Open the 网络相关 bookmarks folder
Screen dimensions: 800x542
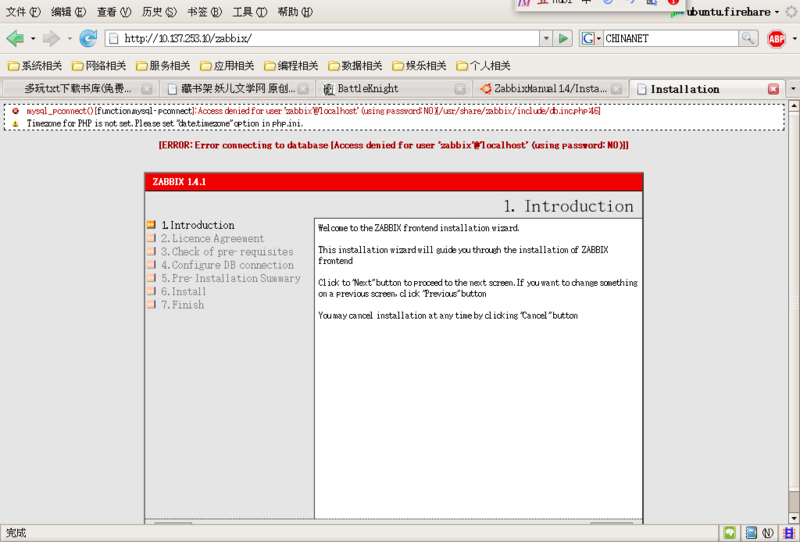click(99, 65)
